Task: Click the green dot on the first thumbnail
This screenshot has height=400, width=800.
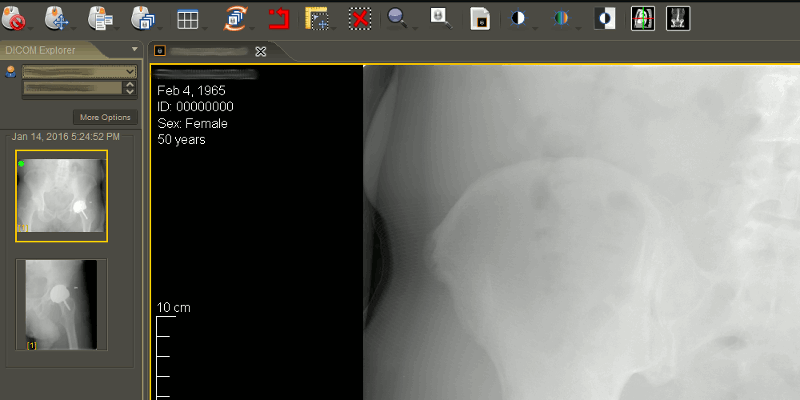Action: click(21, 164)
